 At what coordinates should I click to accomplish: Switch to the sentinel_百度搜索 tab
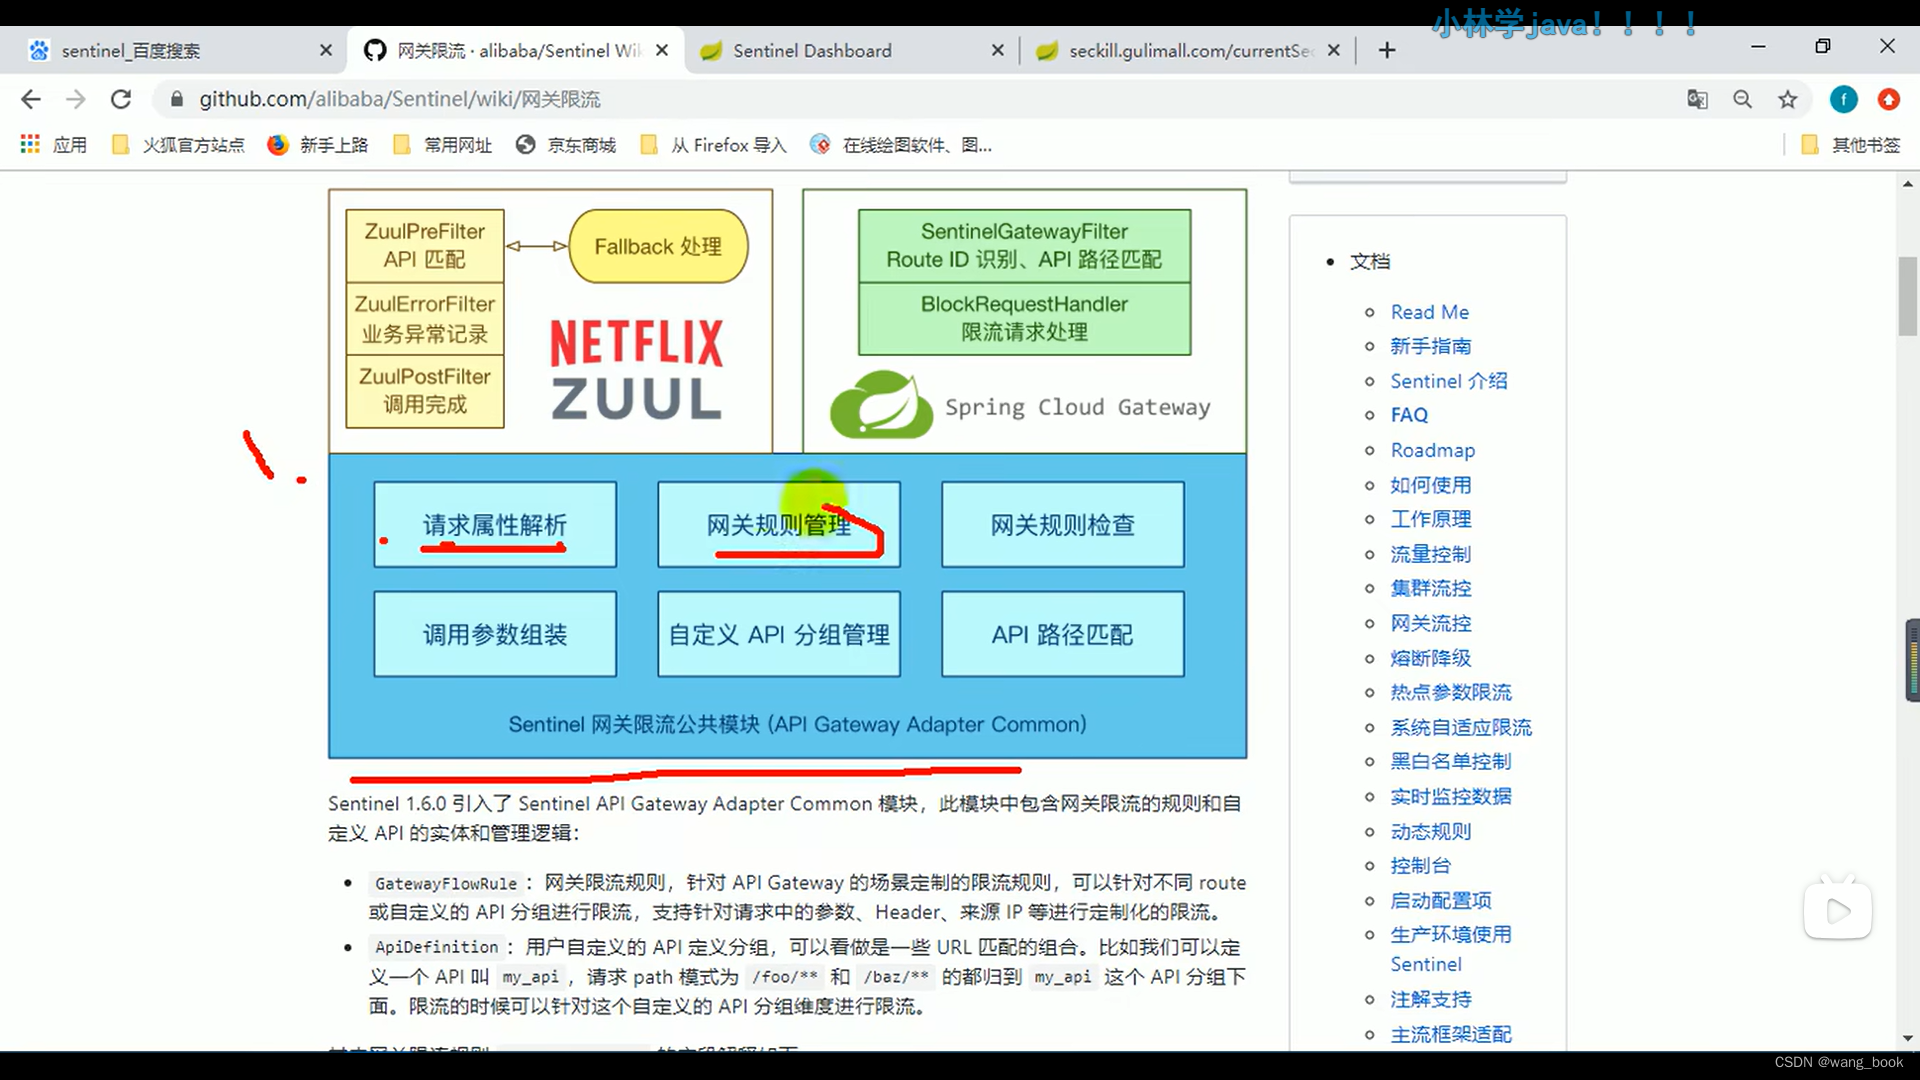(x=130, y=50)
